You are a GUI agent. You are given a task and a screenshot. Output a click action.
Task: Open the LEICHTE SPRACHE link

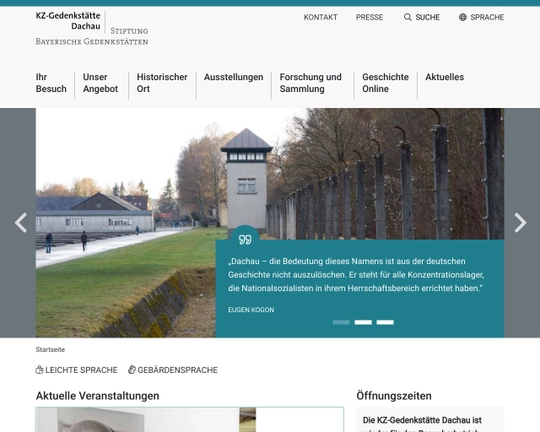(81, 370)
